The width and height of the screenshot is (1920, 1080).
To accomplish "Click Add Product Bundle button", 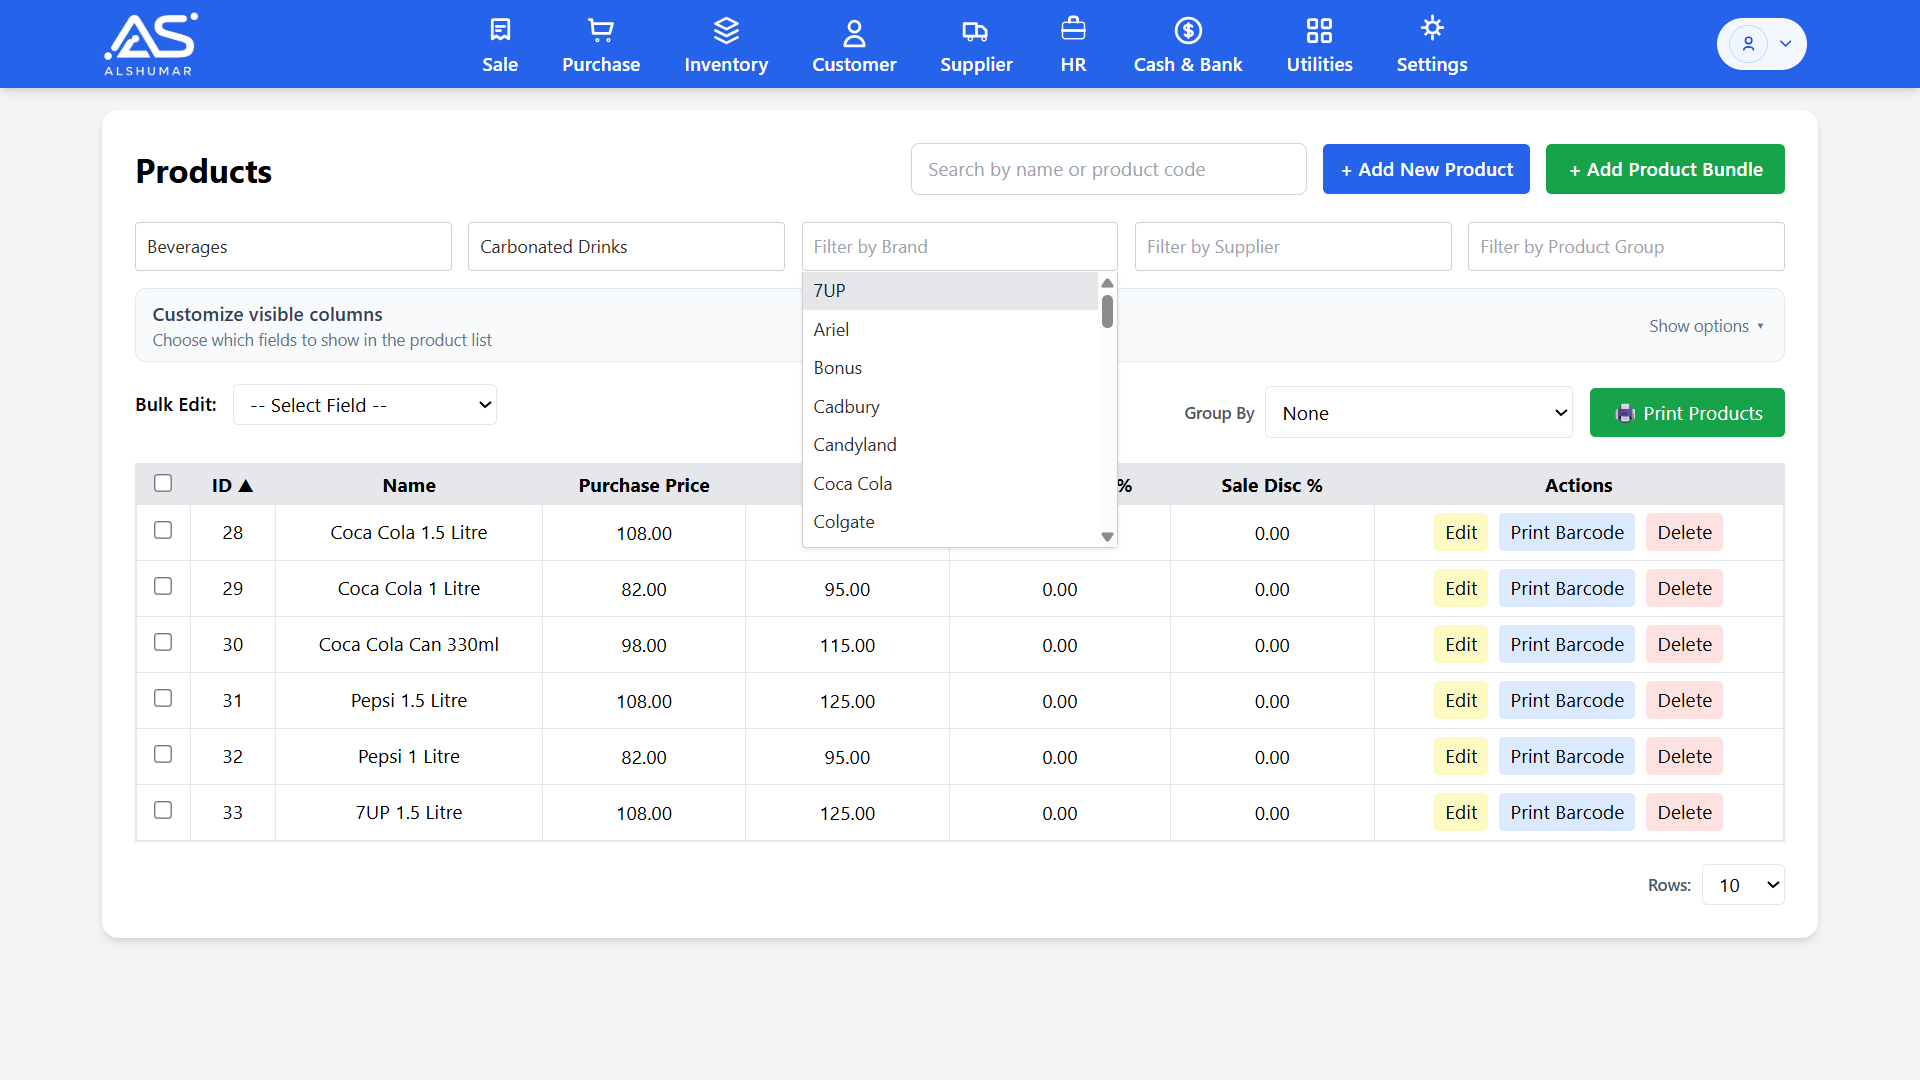I will tap(1664, 169).
